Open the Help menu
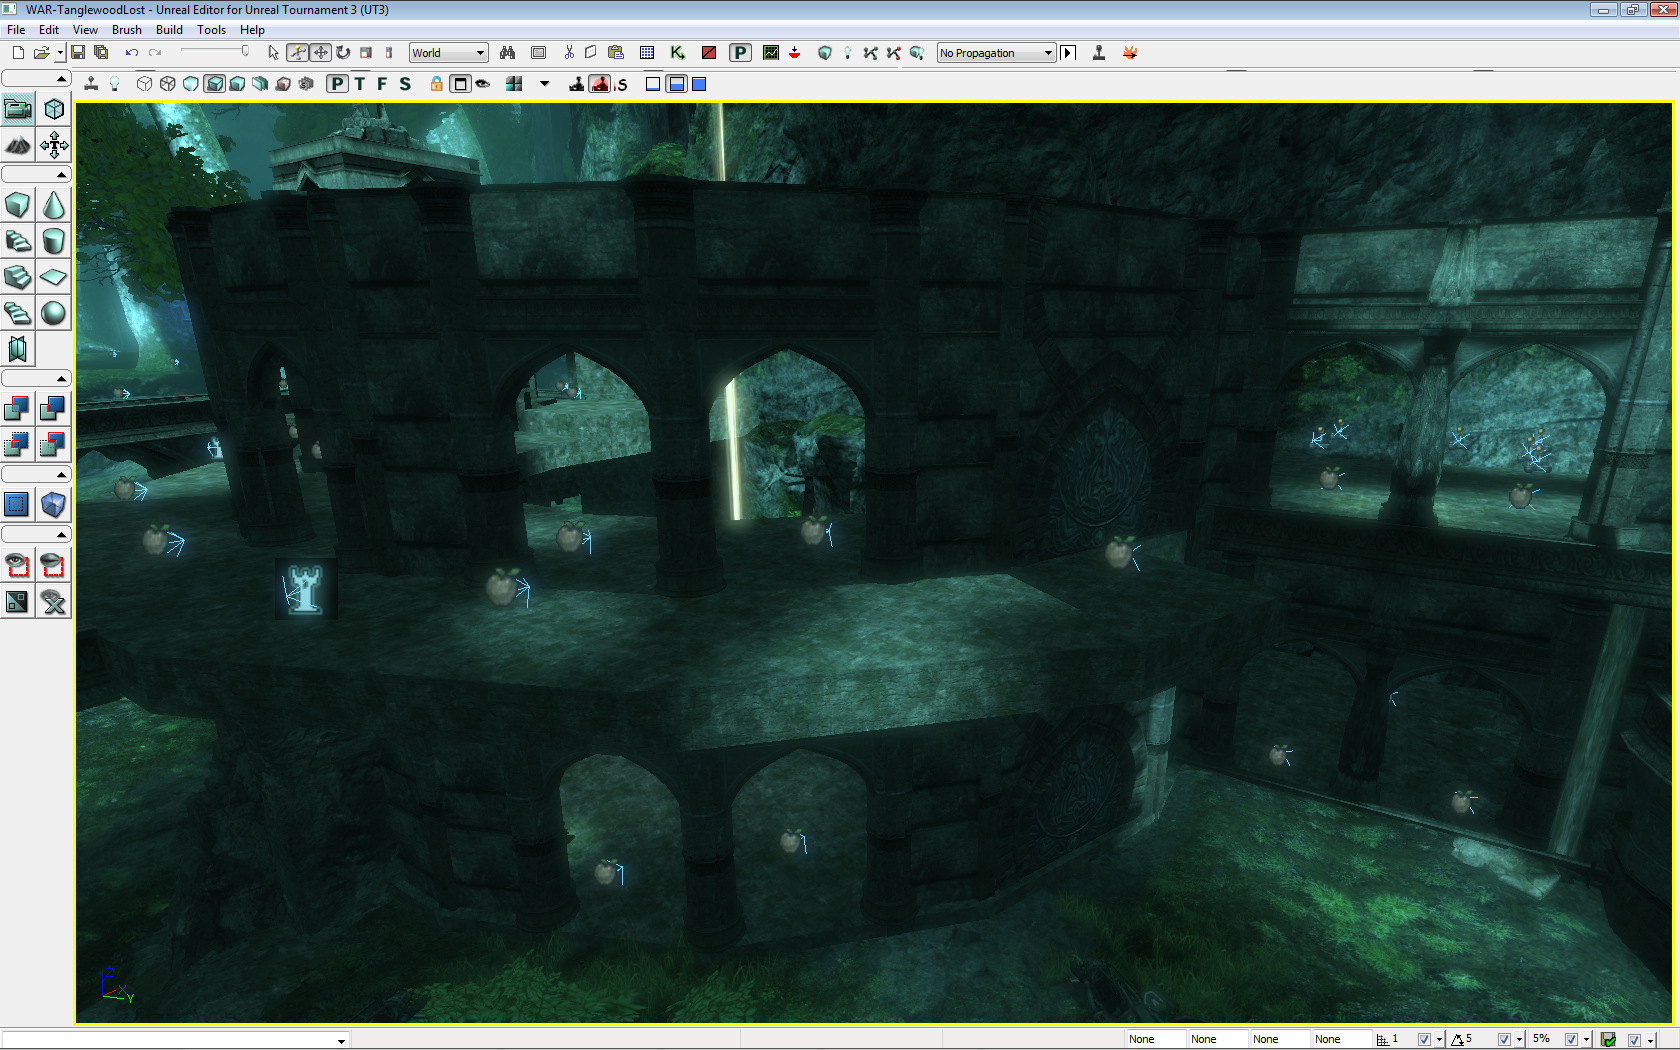Image resolution: width=1680 pixels, height=1050 pixels. click(x=252, y=29)
